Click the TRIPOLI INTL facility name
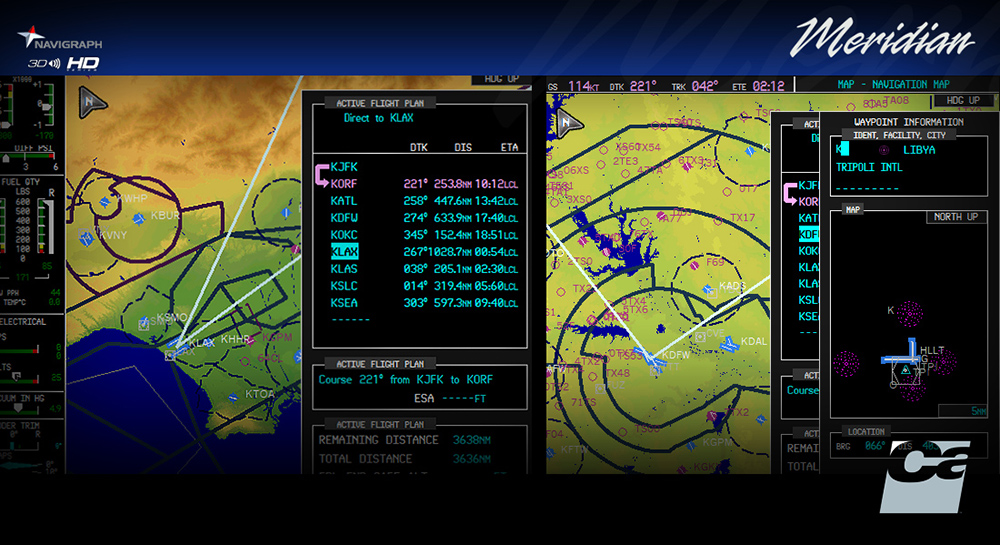This screenshot has height=545, width=1000. [x=869, y=168]
